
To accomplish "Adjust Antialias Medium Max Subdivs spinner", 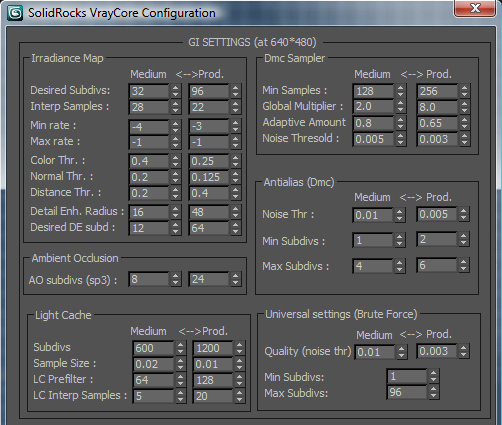I will (399, 266).
